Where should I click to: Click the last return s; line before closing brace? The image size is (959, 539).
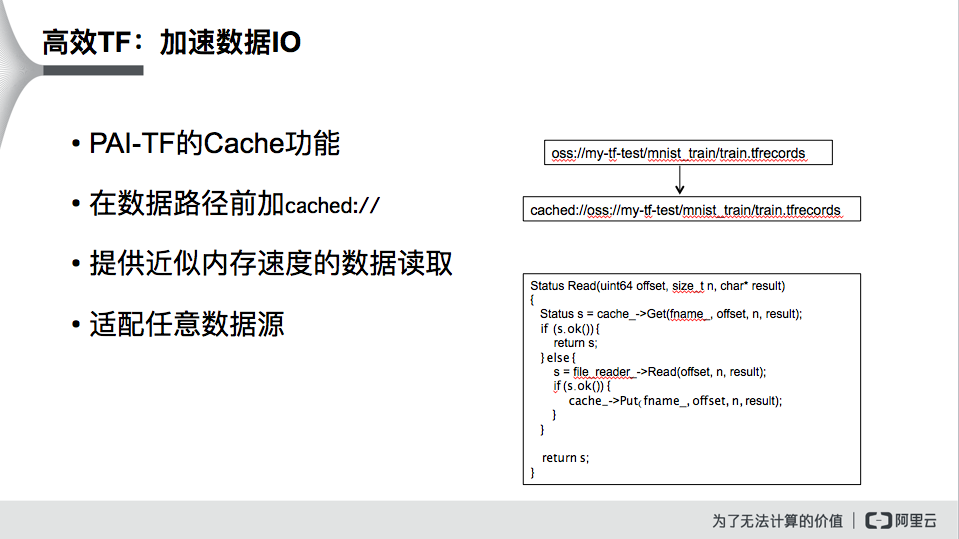565,458
